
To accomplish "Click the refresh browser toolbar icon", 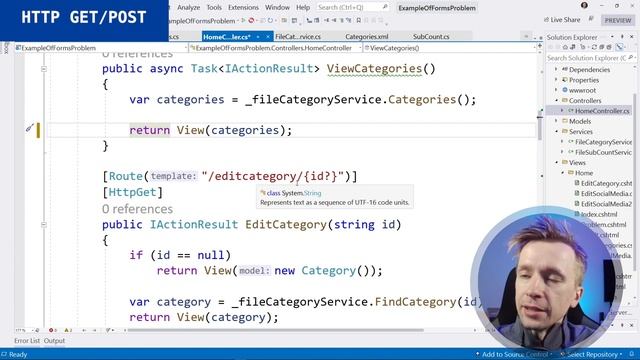I will pos(270,20).
